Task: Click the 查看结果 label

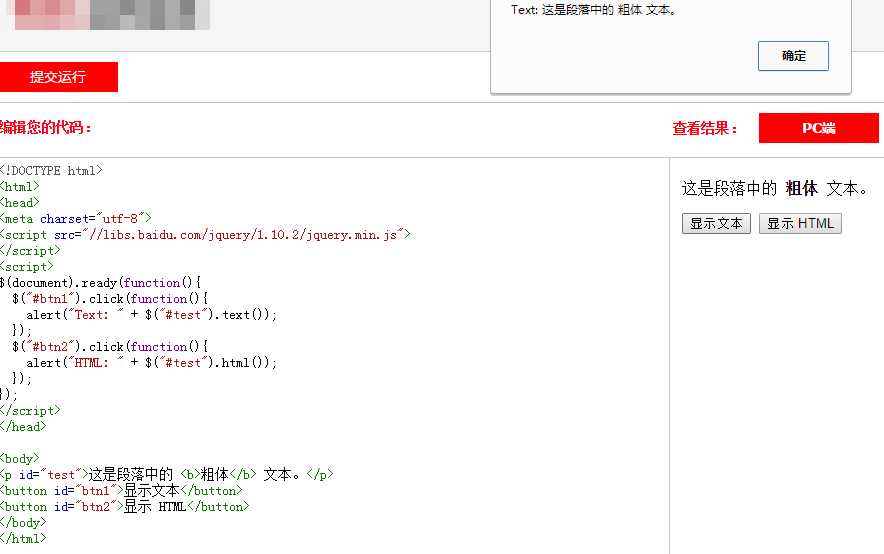Action: point(705,128)
